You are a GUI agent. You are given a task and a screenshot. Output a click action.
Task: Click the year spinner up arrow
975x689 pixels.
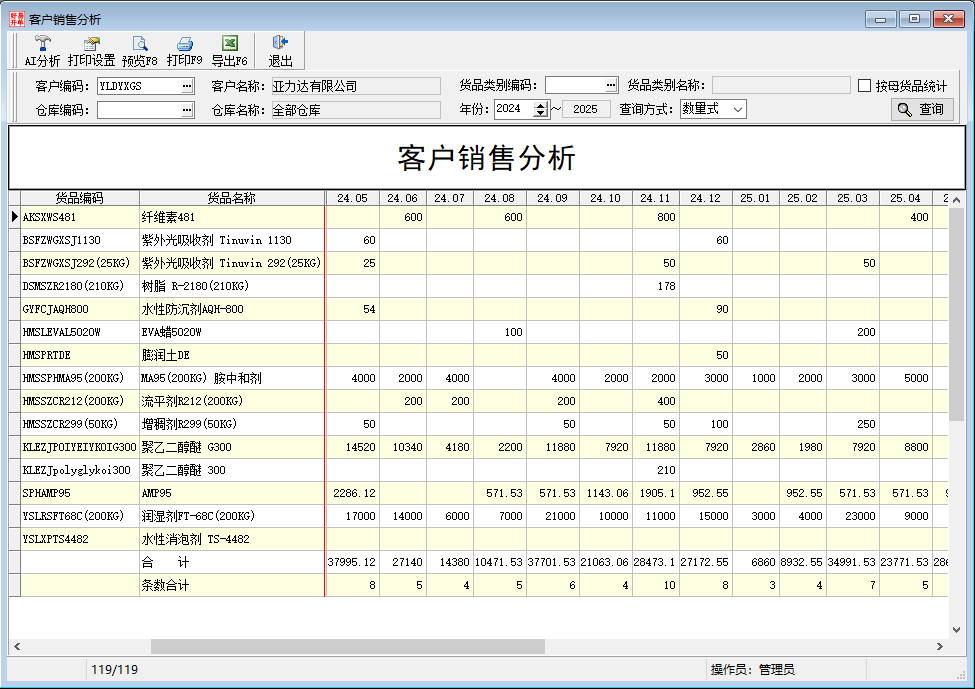540,104
